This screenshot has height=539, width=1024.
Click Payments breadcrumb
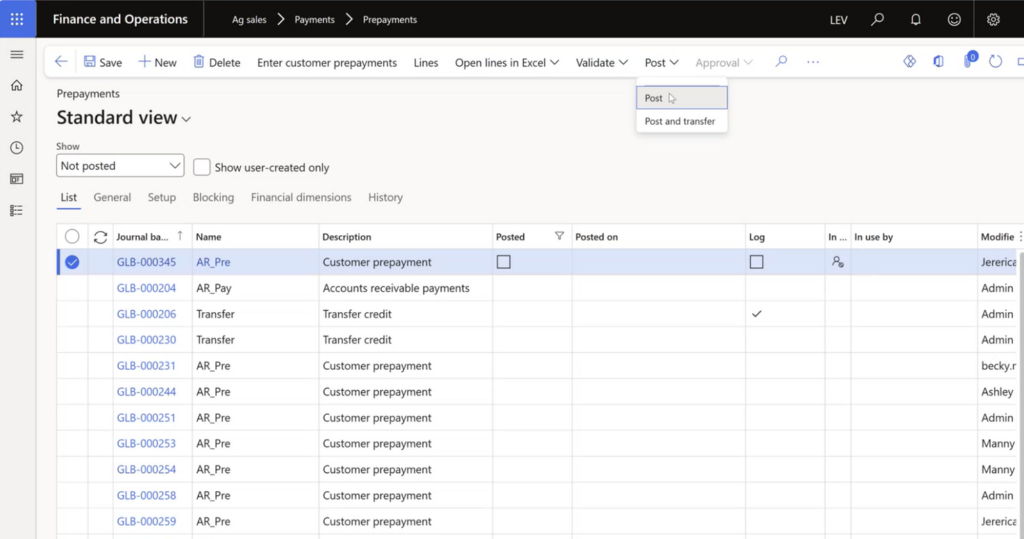(x=314, y=20)
